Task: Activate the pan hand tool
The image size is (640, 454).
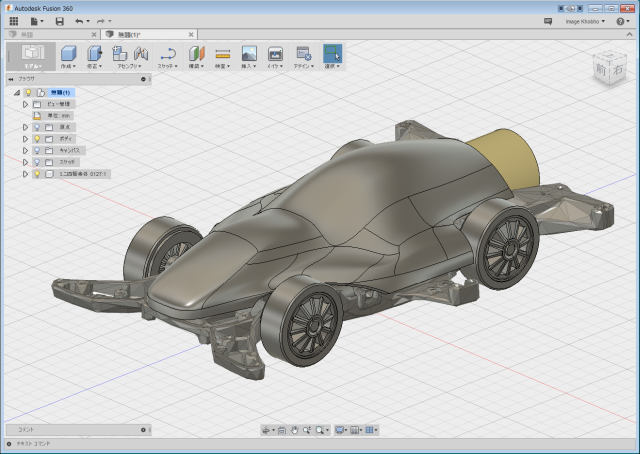Action: click(x=294, y=430)
